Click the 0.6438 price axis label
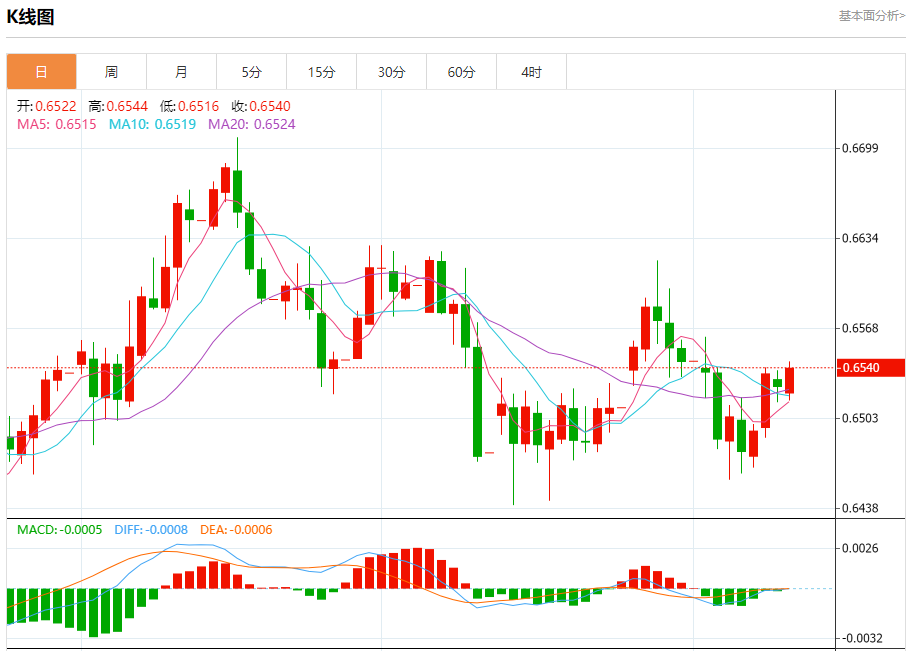909x651 pixels. pyautogui.click(x=860, y=508)
